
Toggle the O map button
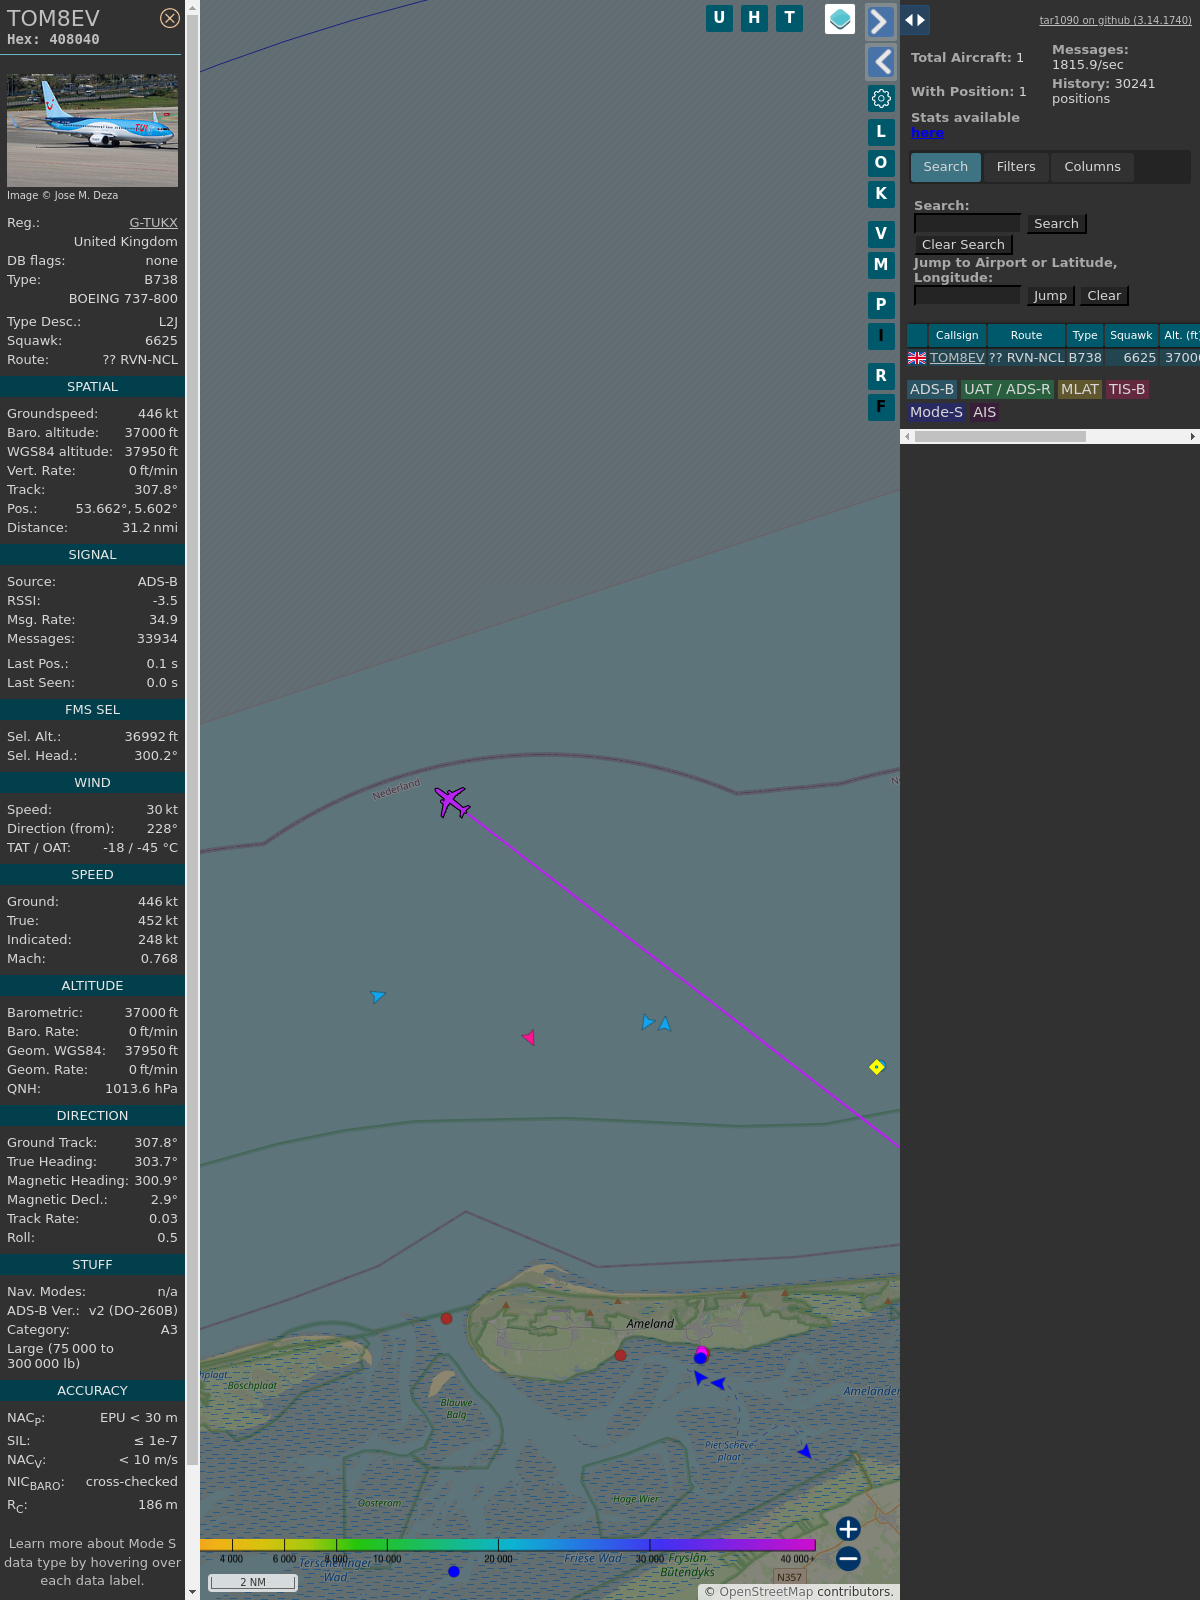point(881,163)
